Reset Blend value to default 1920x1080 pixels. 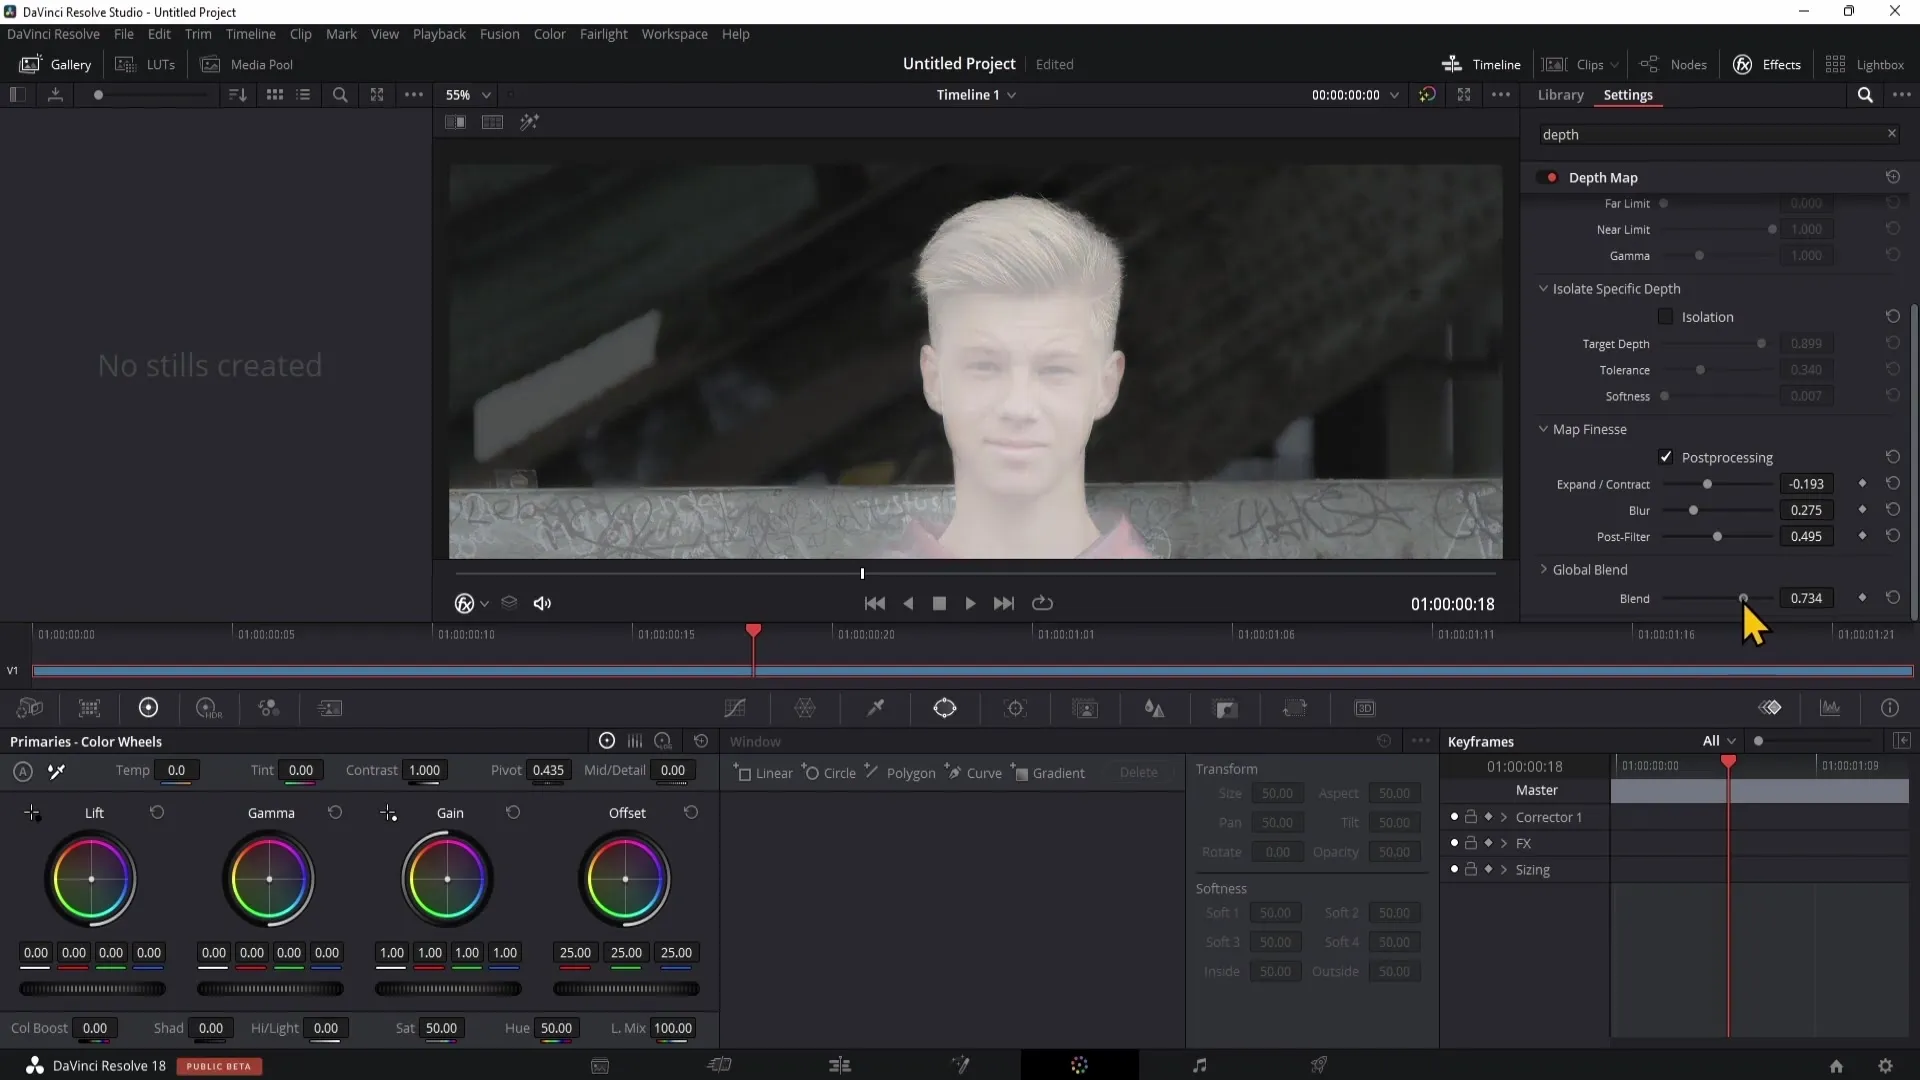pyautogui.click(x=1894, y=597)
